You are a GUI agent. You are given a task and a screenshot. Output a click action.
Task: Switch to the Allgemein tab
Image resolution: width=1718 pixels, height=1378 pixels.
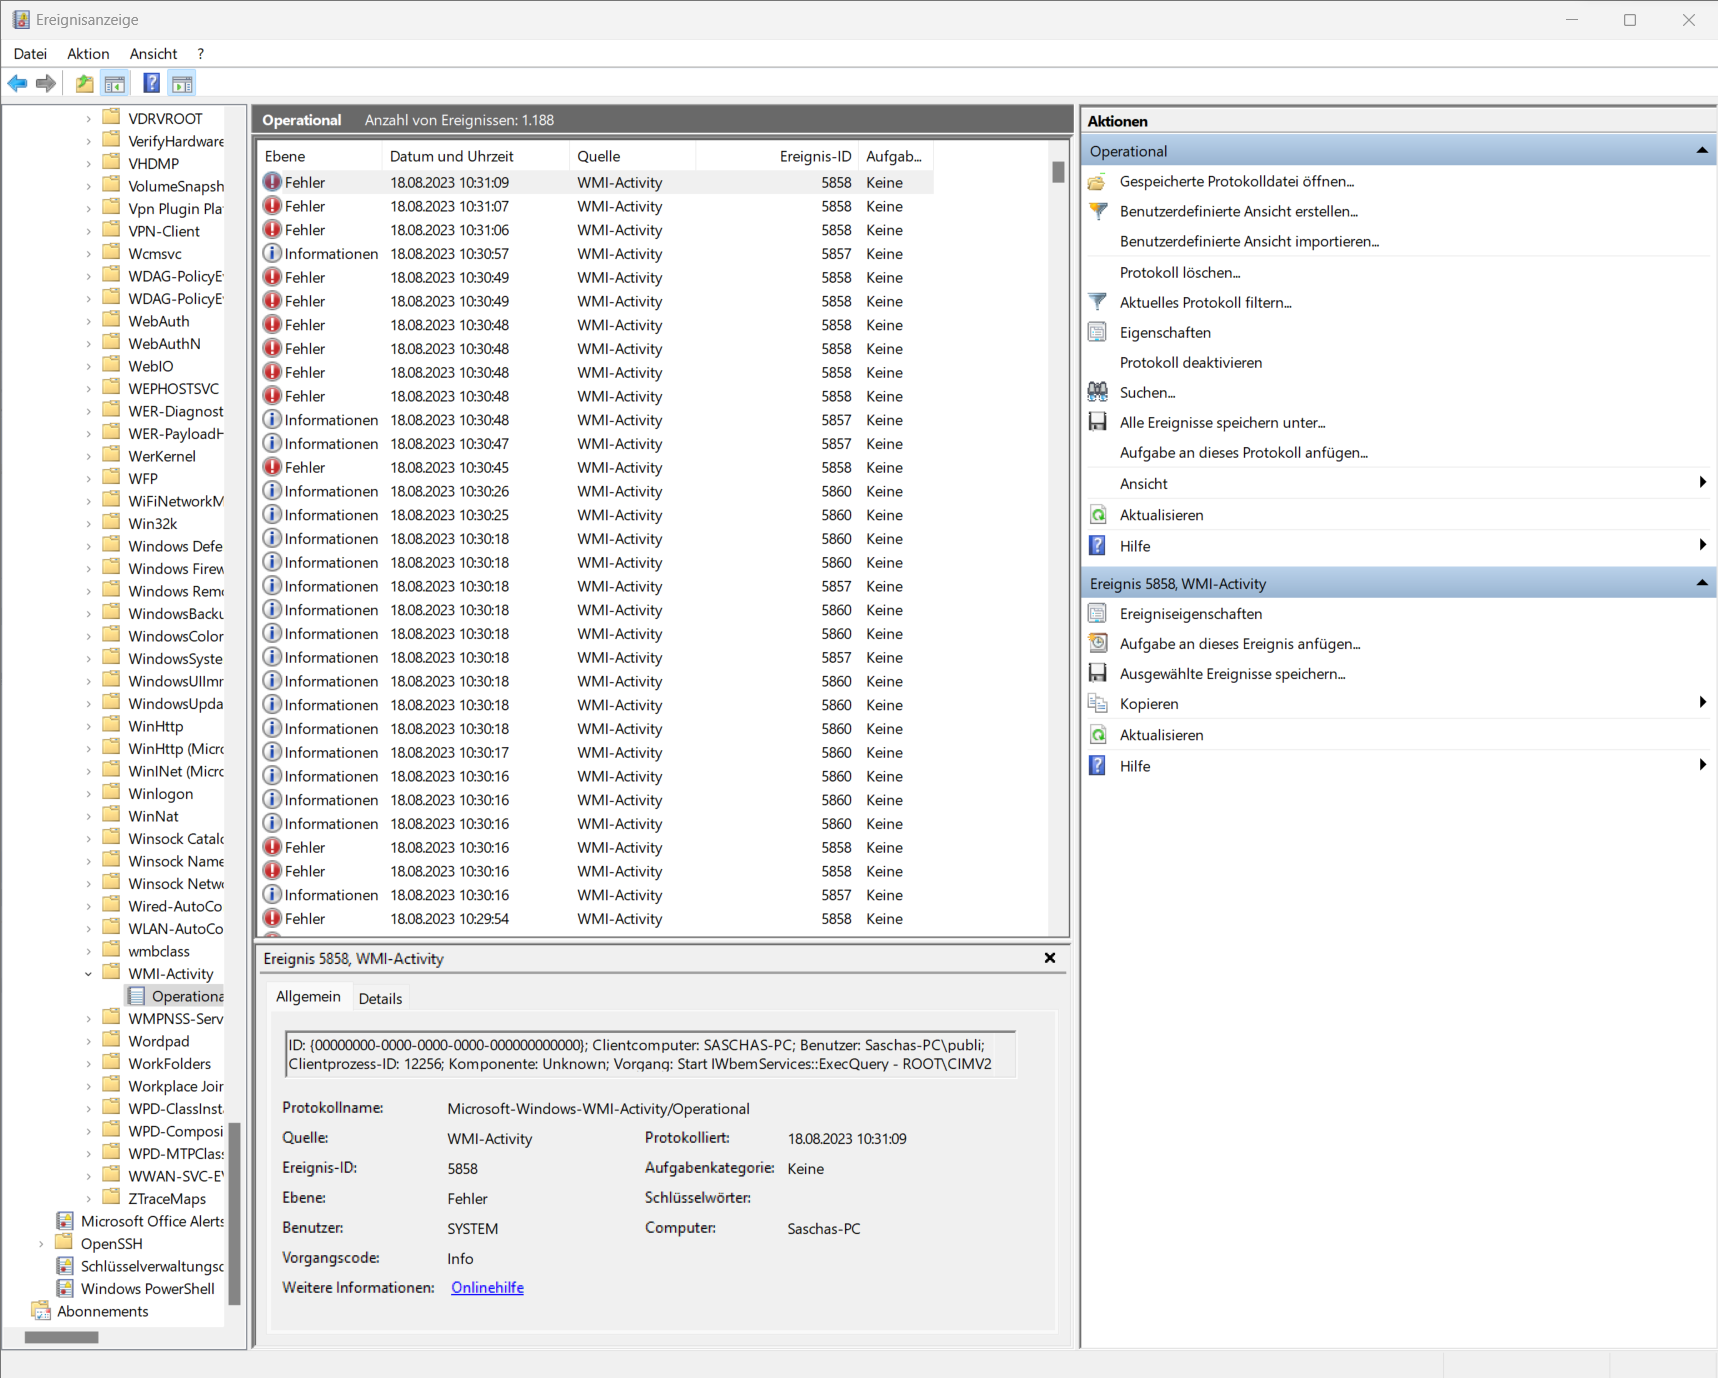click(308, 997)
